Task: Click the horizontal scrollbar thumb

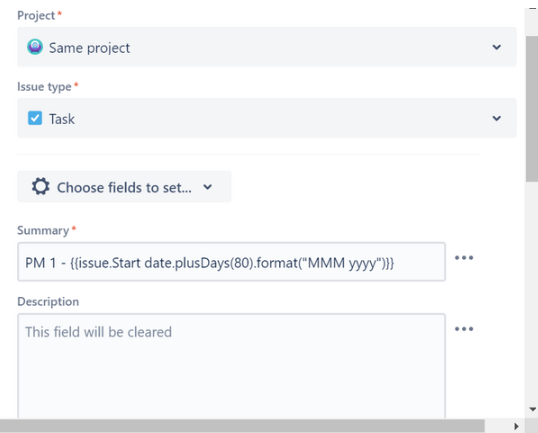Action: pos(242,426)
